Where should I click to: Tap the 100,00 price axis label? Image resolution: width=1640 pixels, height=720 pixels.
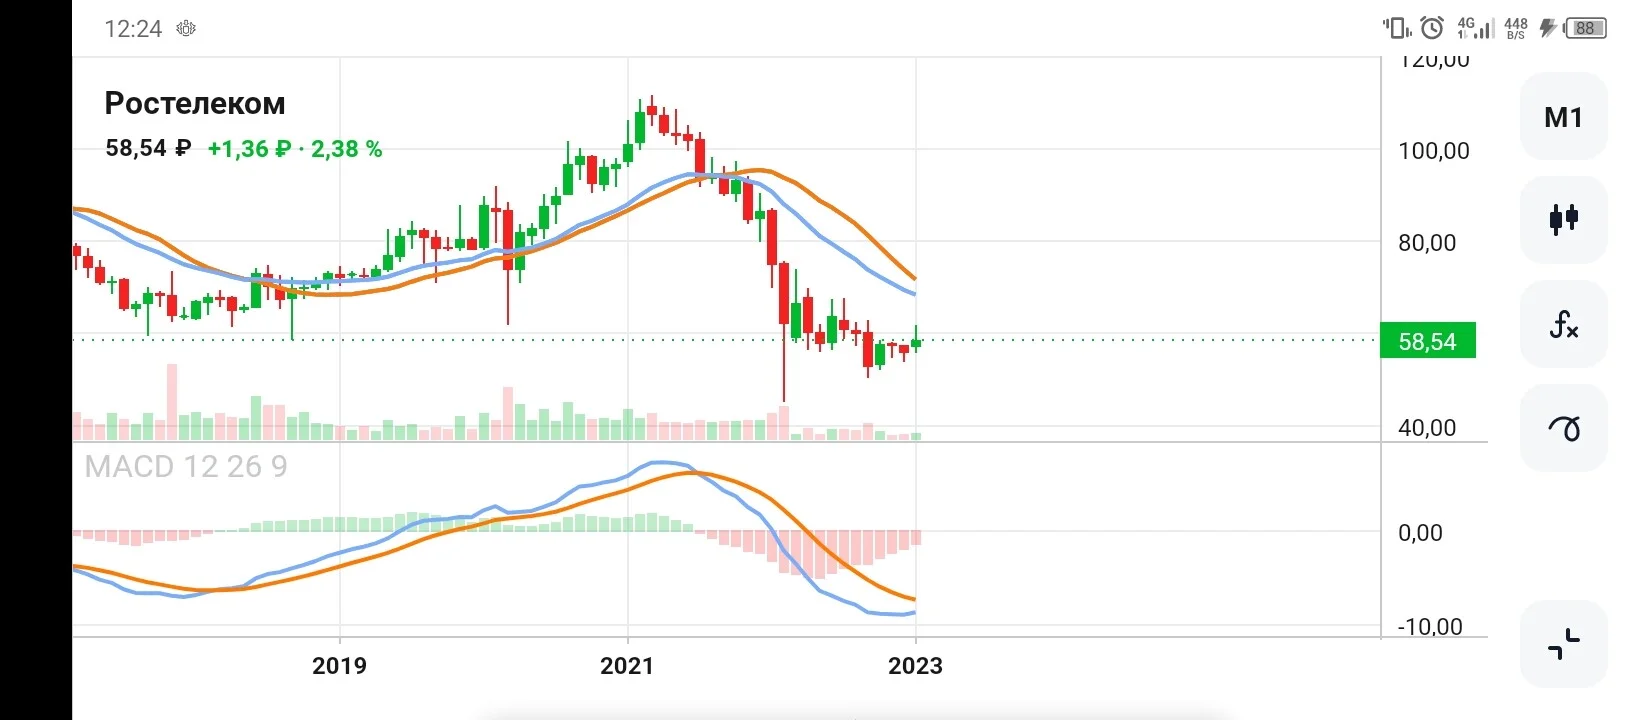point(1434,151)
